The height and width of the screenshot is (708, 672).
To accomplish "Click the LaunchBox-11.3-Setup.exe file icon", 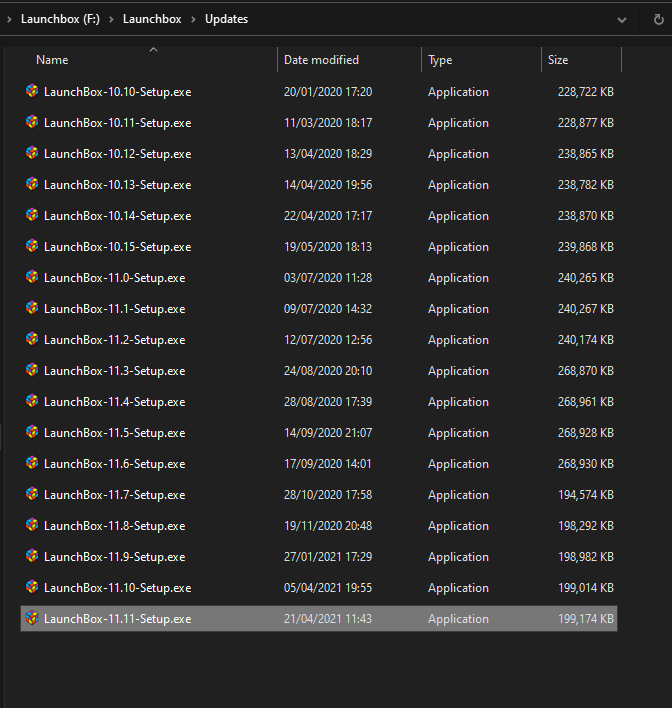I will [x=32, y=370].
